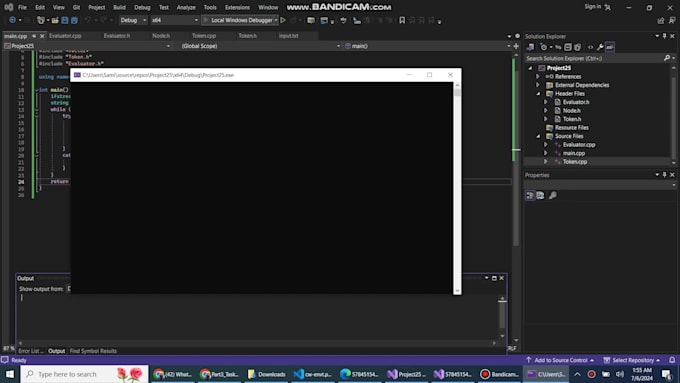Open Local Windows Debugger dropdown arrow

pos(276,20)
